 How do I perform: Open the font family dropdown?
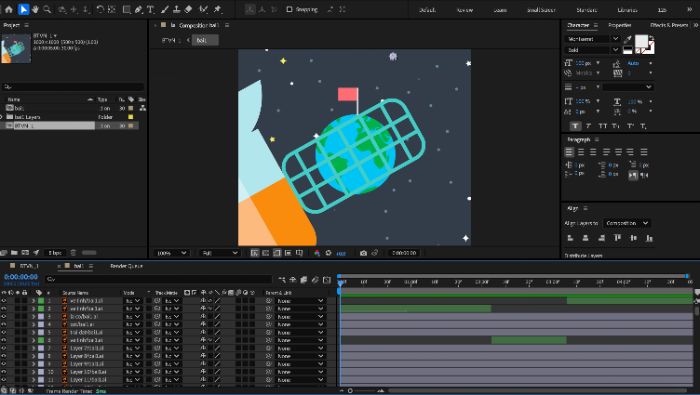coord(592,39)
